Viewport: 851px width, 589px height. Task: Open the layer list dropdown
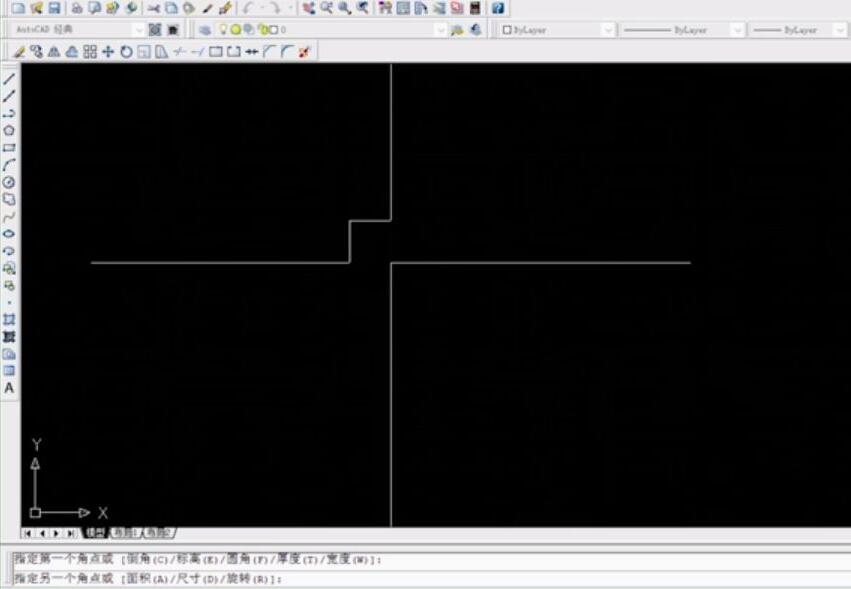[441, 30]
